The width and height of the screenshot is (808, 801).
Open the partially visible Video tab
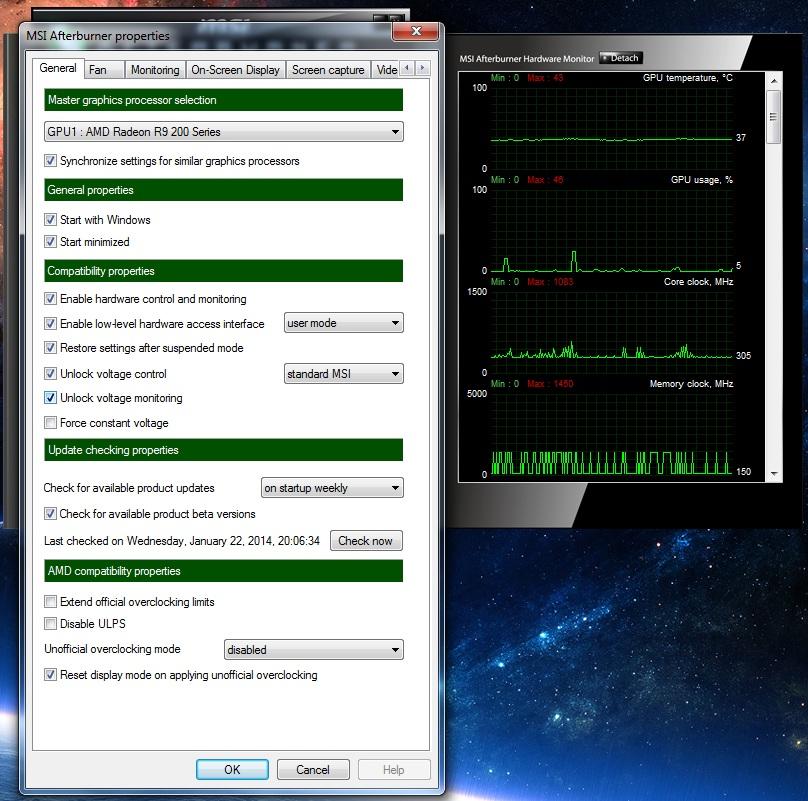pyautogui.click(x=385, y=70)
